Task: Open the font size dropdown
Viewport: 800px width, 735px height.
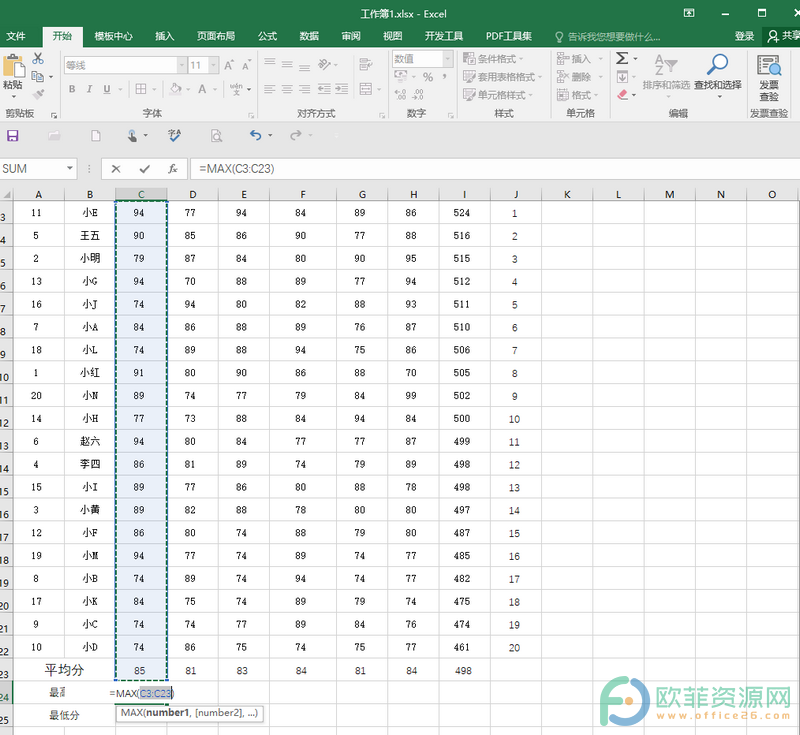Action: (214, 65)
